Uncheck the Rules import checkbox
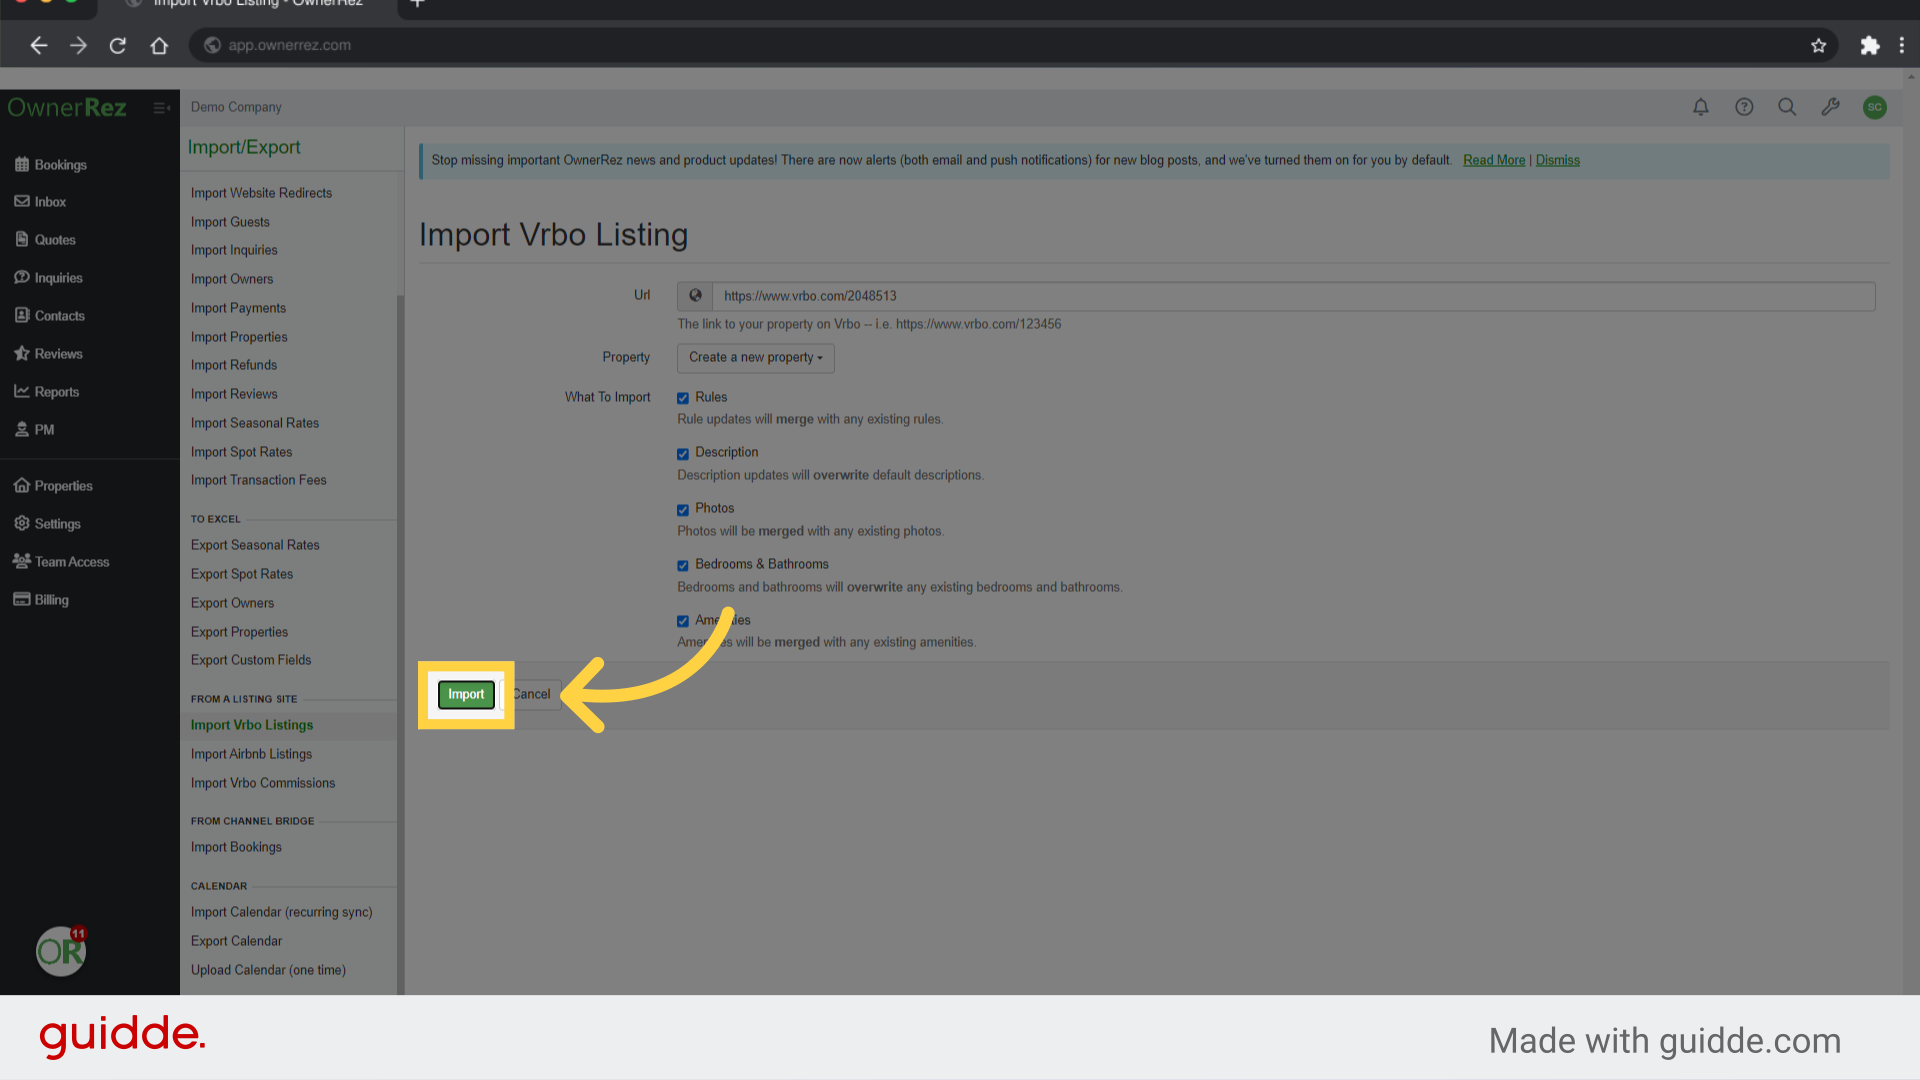1920x1080 pixels. 683,398
